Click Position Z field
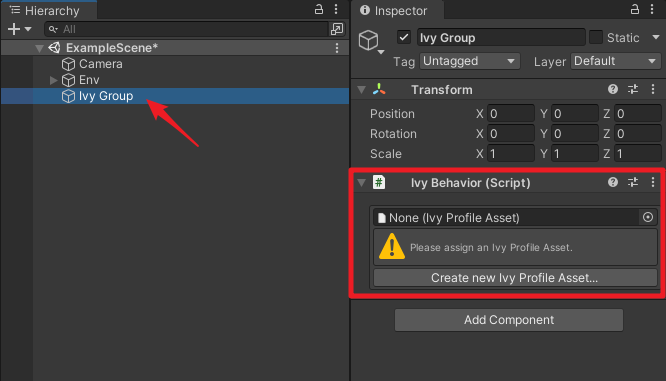Viewport: 666px width, 381px height. [x=638, y=113]
